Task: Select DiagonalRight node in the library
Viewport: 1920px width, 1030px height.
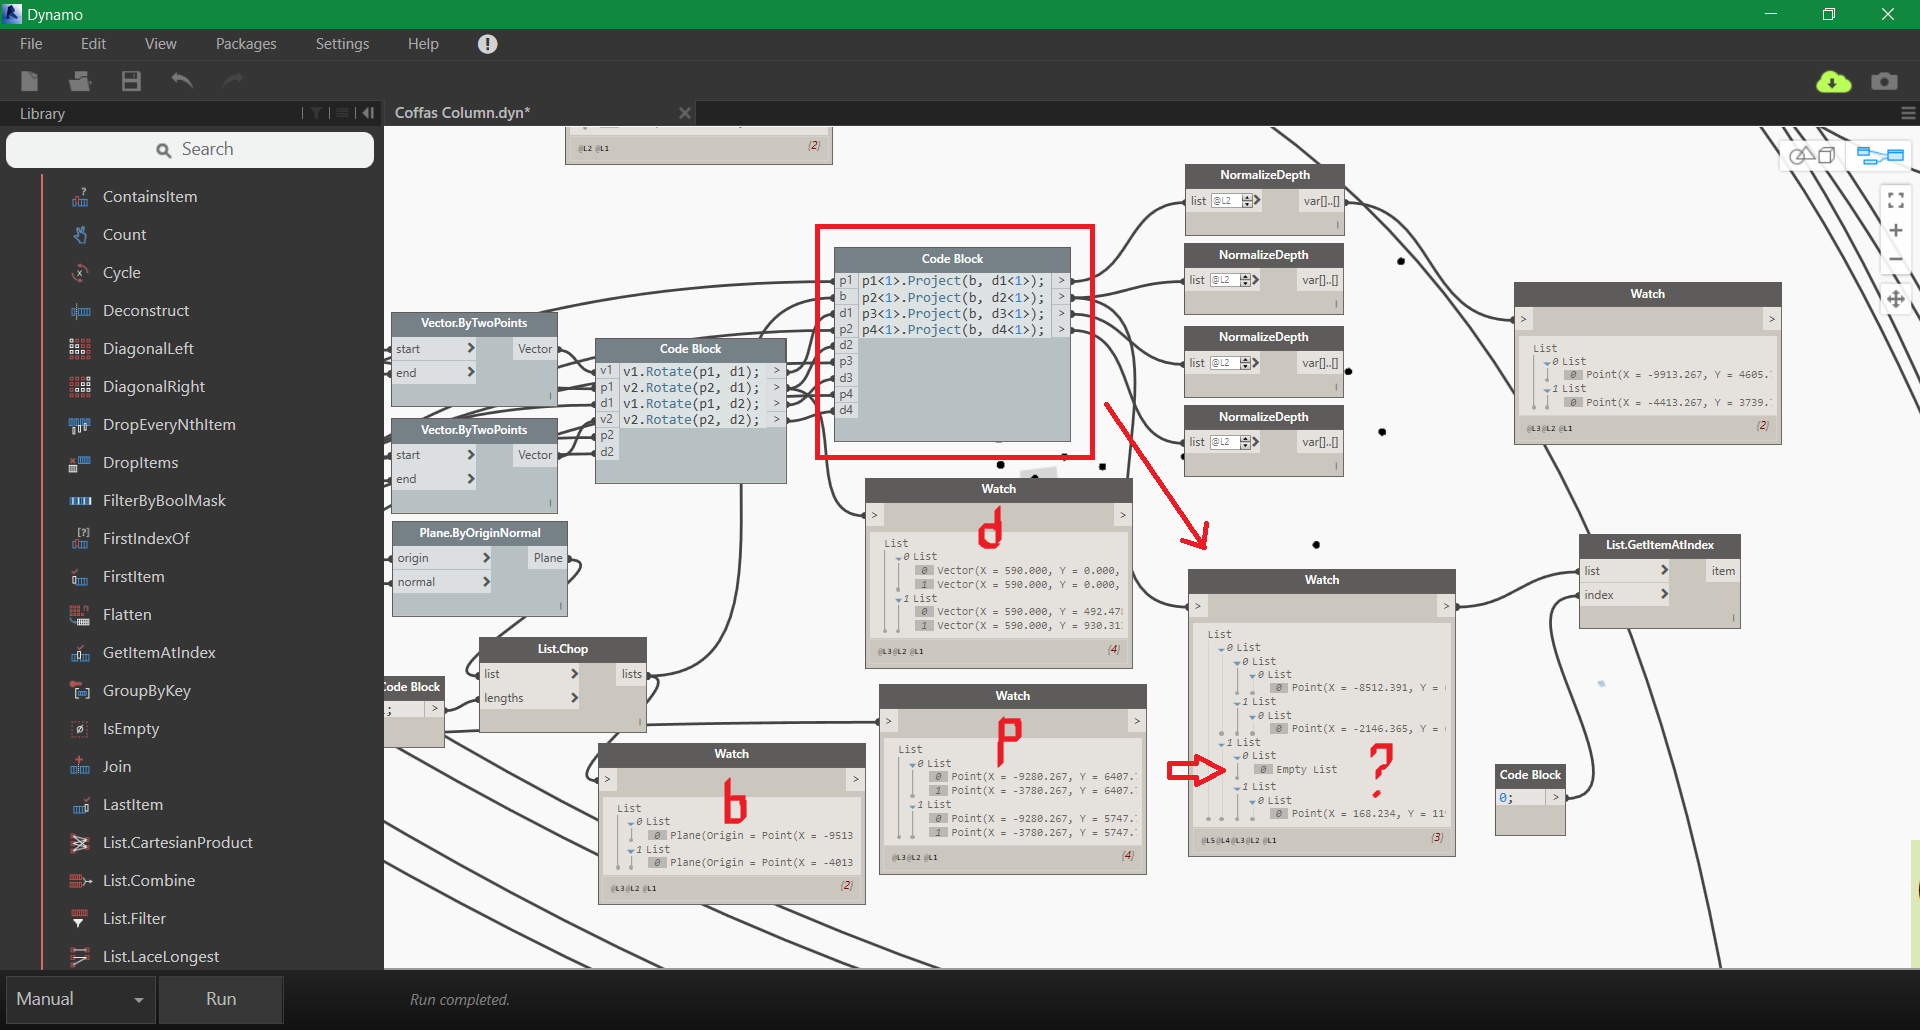Action: 153,387
